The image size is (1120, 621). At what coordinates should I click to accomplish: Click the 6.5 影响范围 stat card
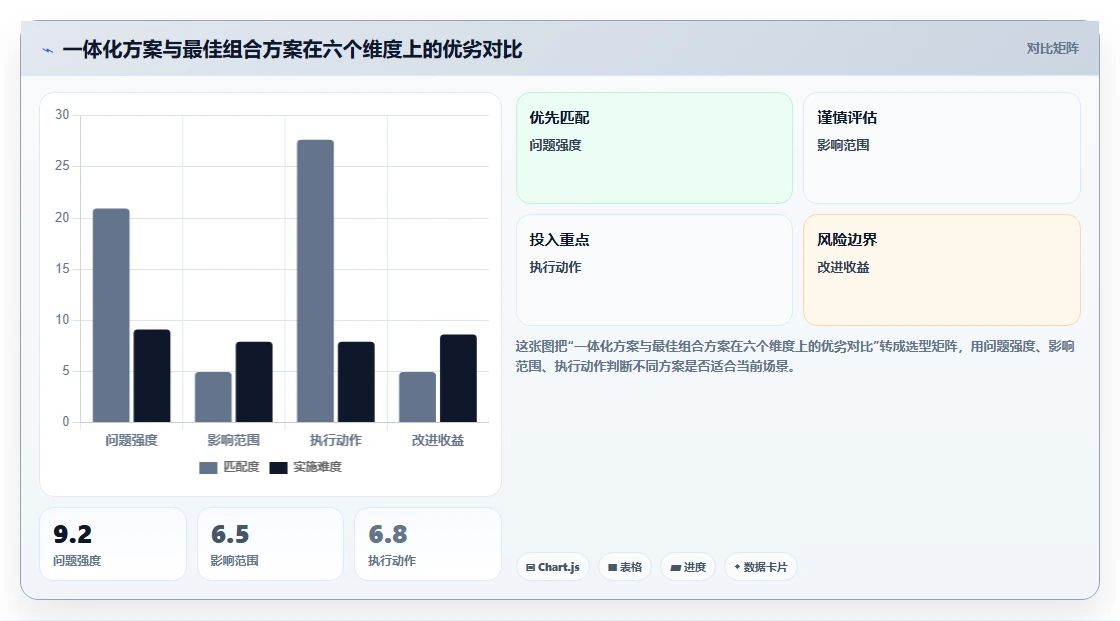coord(270,544)
